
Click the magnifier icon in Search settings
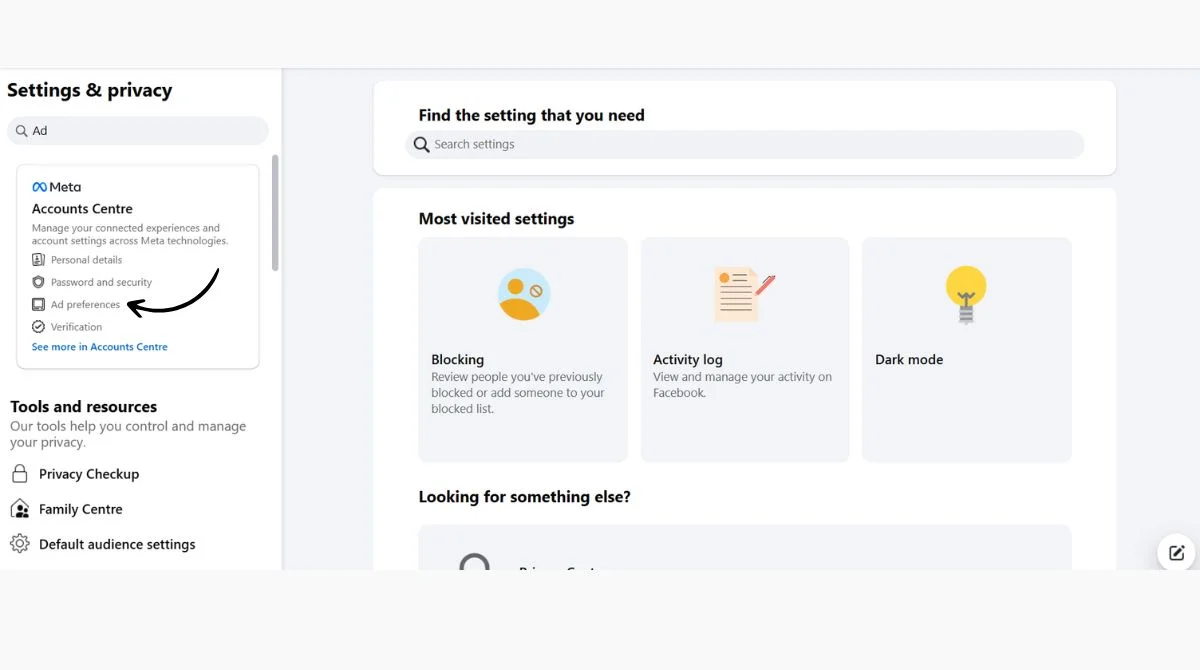[x=422, y=144]
